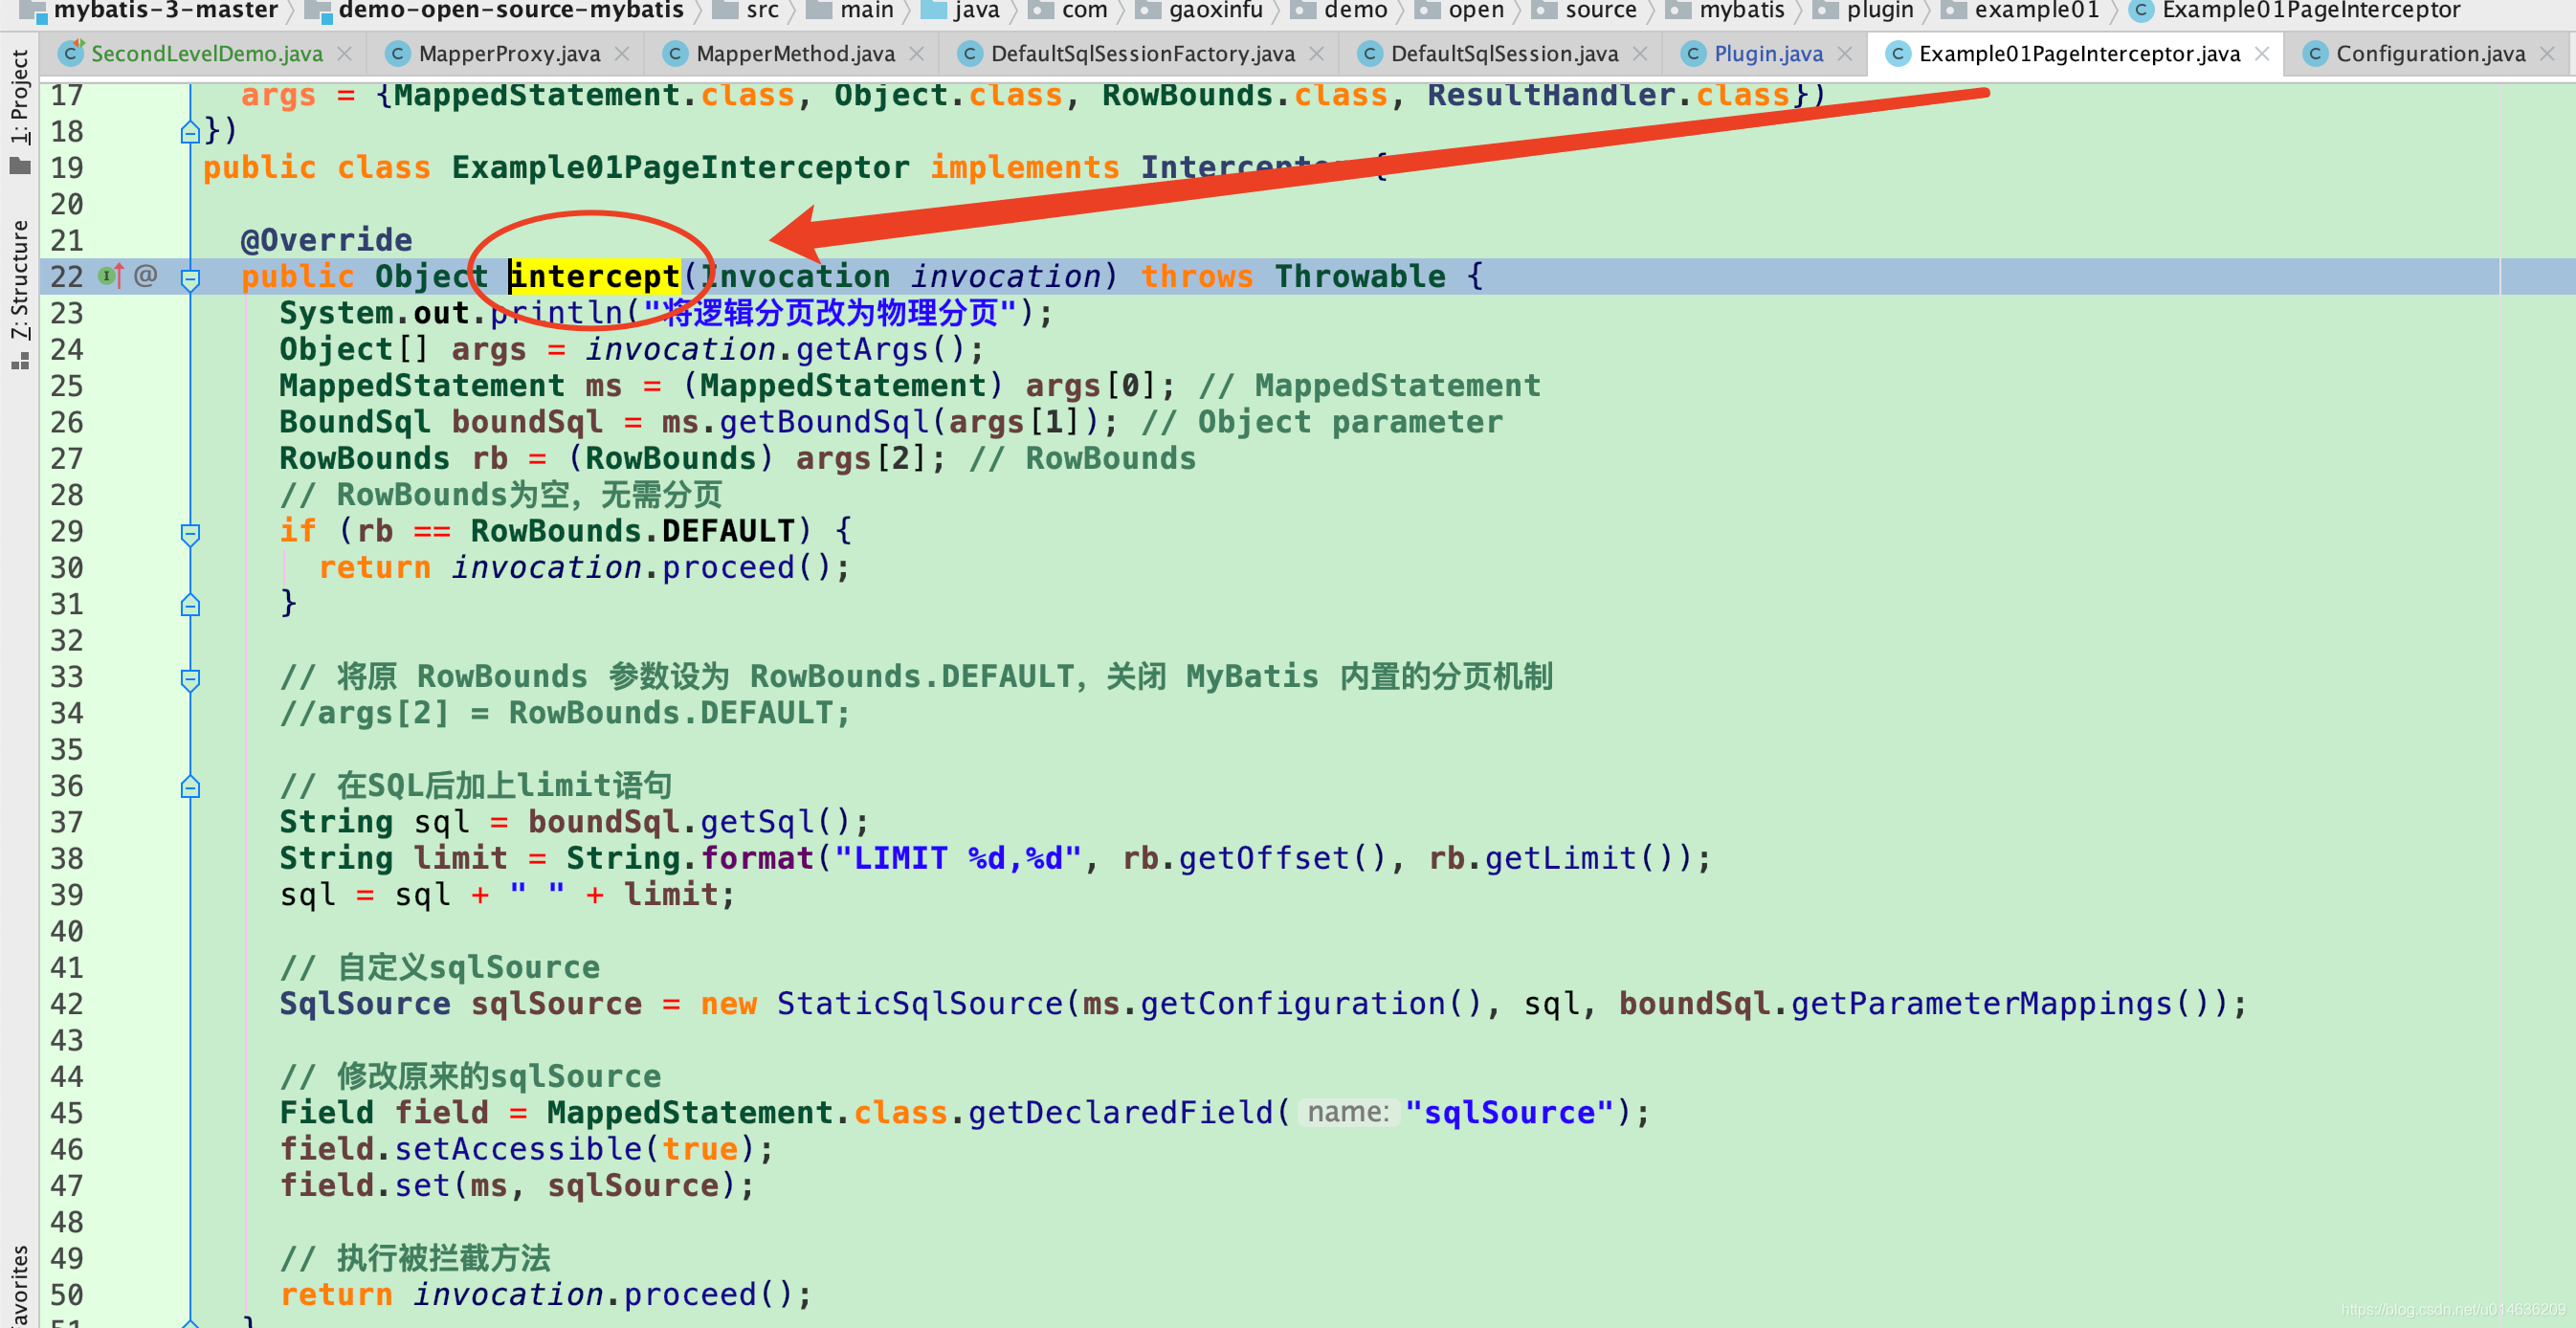This screenshot has height=1328, width=2576.
Task: Collapse the fold end marker on line 31
Action: pos(190,604)
